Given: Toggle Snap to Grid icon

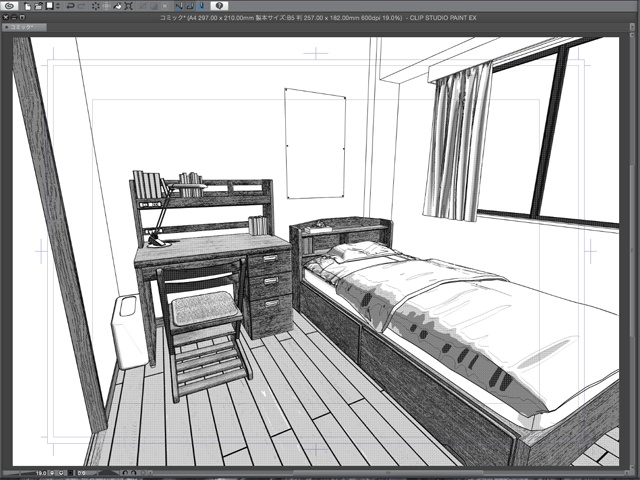Looking at the screenshot, I should [x=201, y=6].
